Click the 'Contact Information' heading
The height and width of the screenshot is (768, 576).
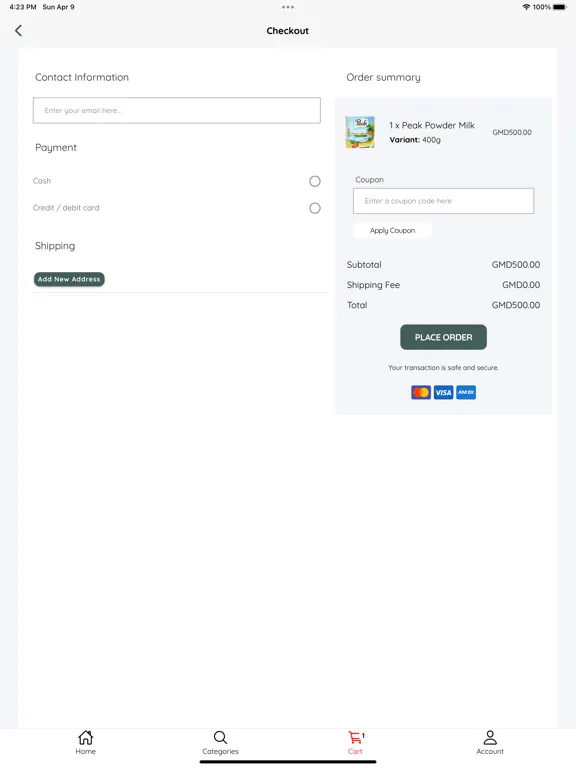[x=82, y=77]
